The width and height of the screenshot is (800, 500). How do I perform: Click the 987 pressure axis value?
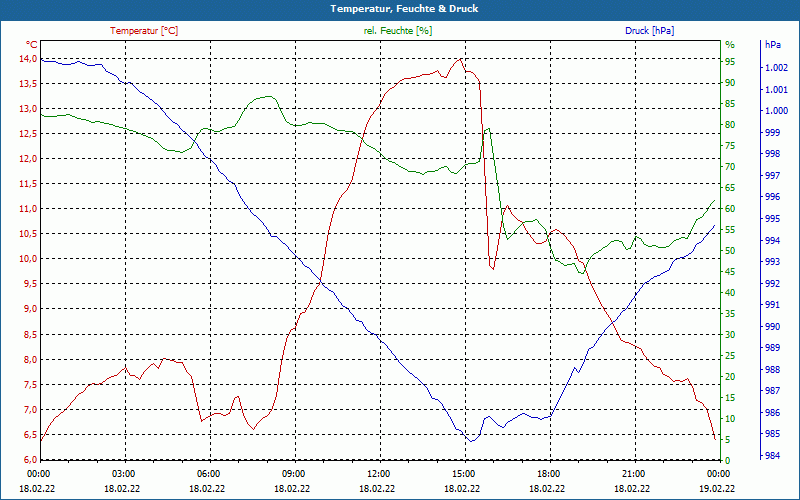(x=772, y=391)
